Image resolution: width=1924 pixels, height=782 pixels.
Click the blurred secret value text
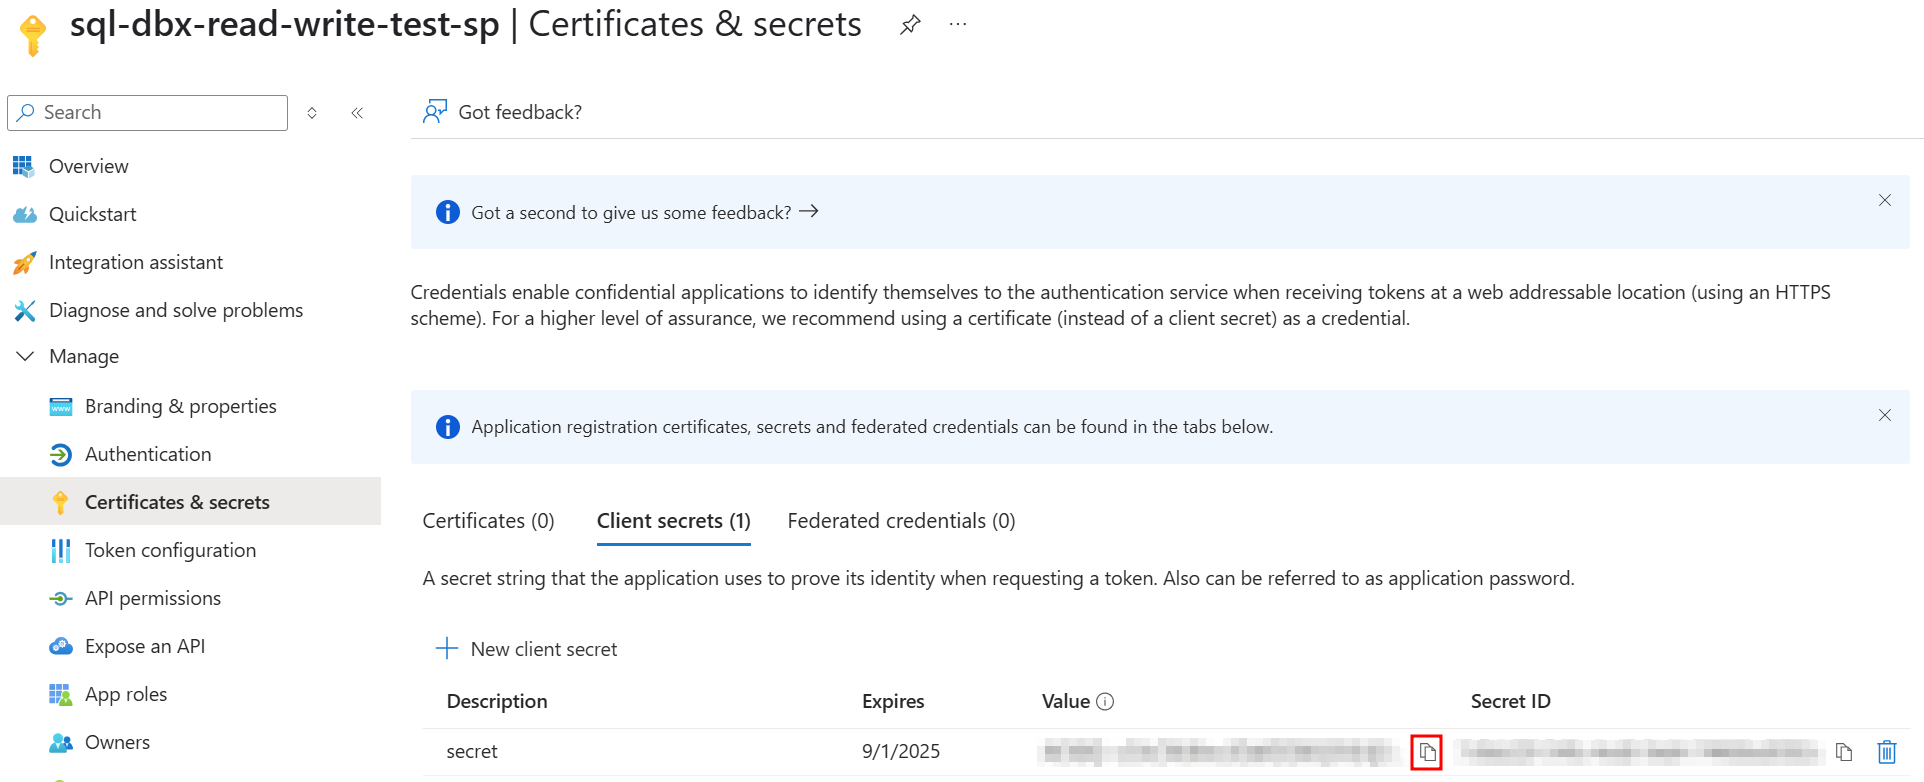point(1217,751)
